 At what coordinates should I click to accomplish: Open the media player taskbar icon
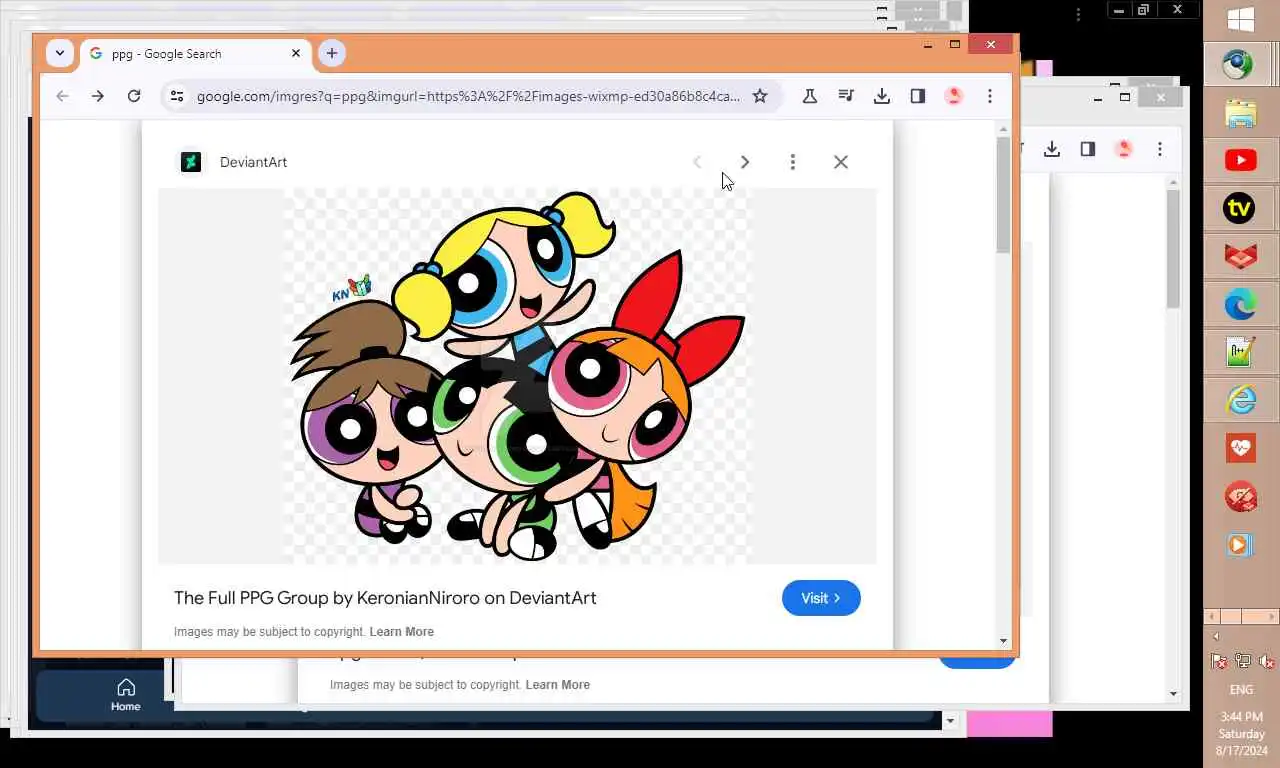1240,545
